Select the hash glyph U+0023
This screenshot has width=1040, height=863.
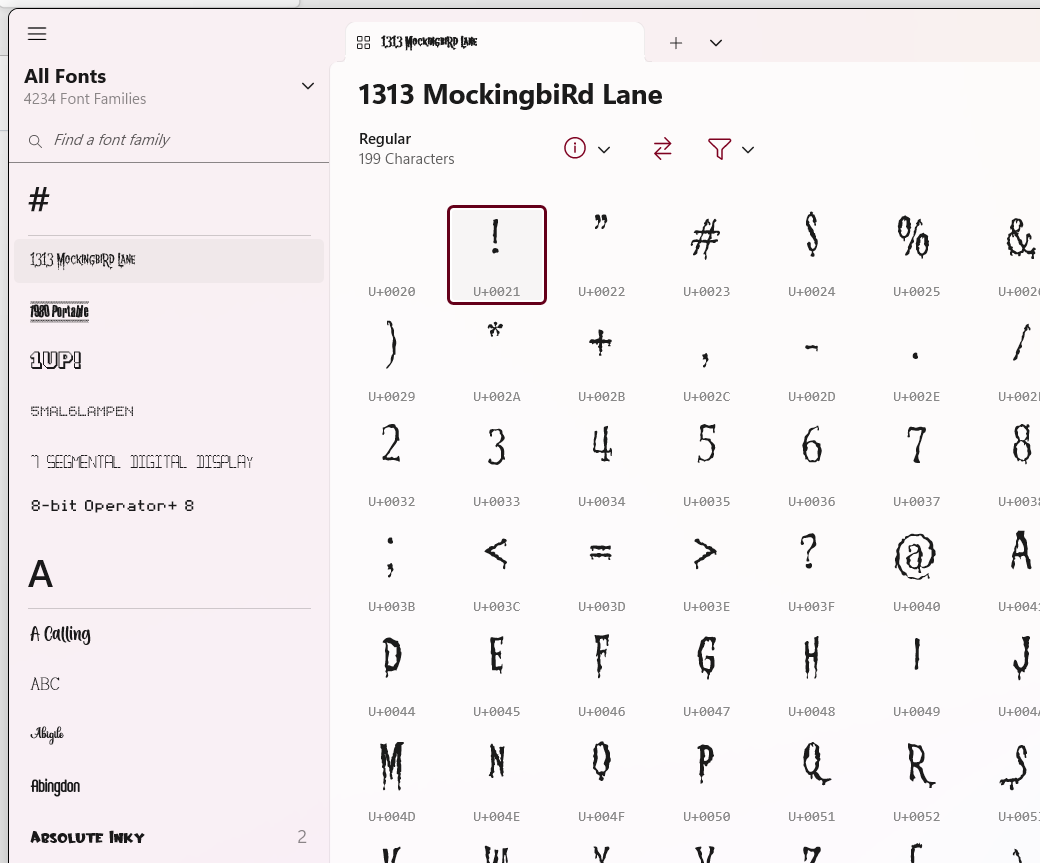[706, 255]
